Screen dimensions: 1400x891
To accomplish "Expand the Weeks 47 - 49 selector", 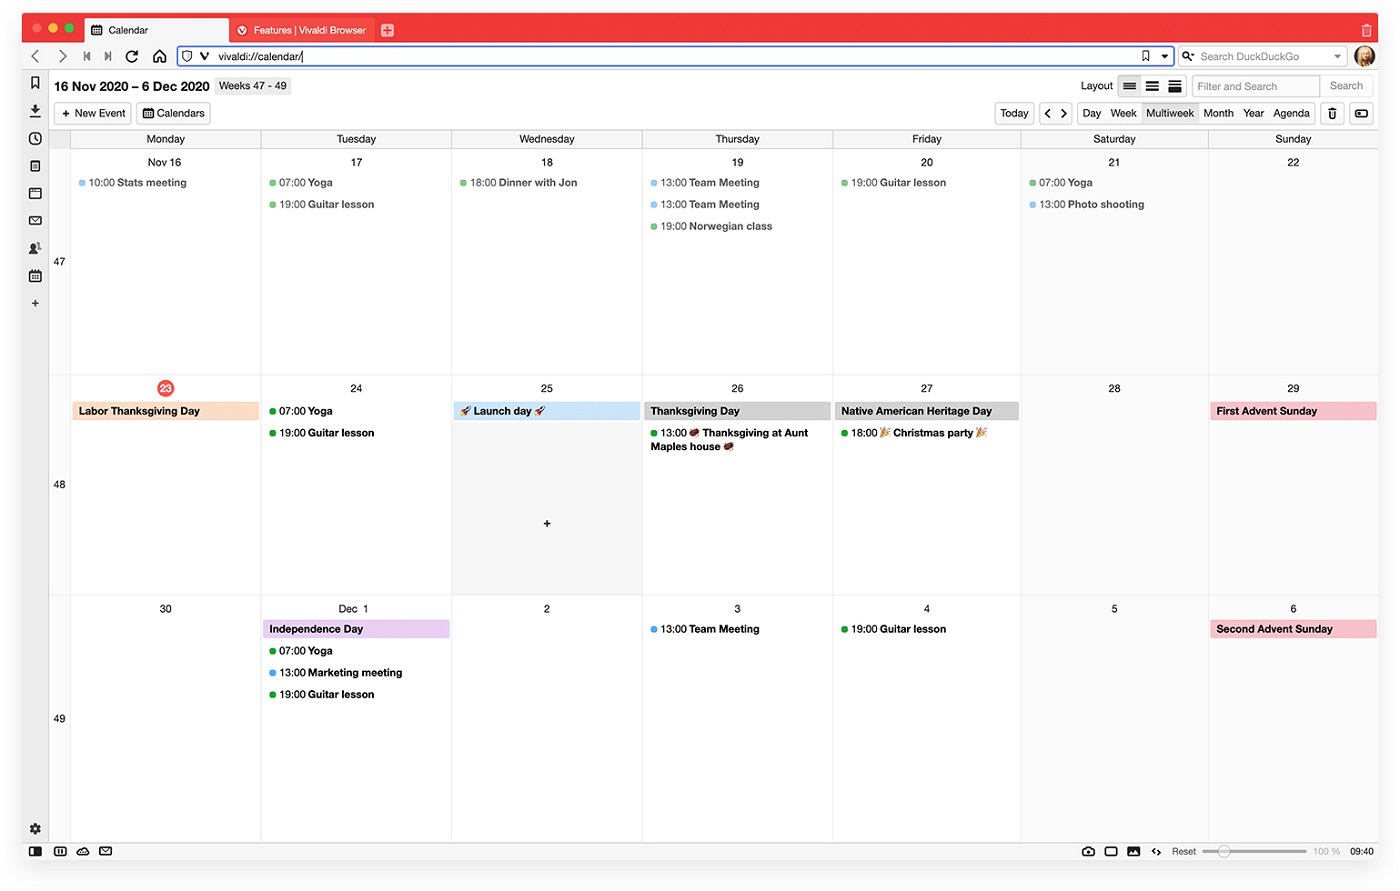I will [x=252, y=86].
